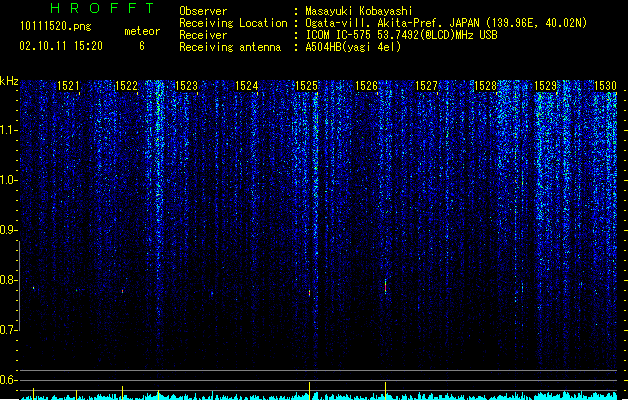The image size is (629, 400).
Task: Select the filename 10111520.png
Action: coord(56,26)
